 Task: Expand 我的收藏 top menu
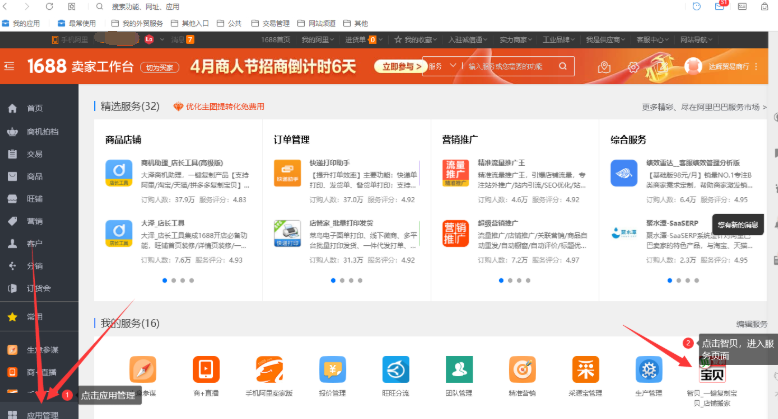point(415,40)
